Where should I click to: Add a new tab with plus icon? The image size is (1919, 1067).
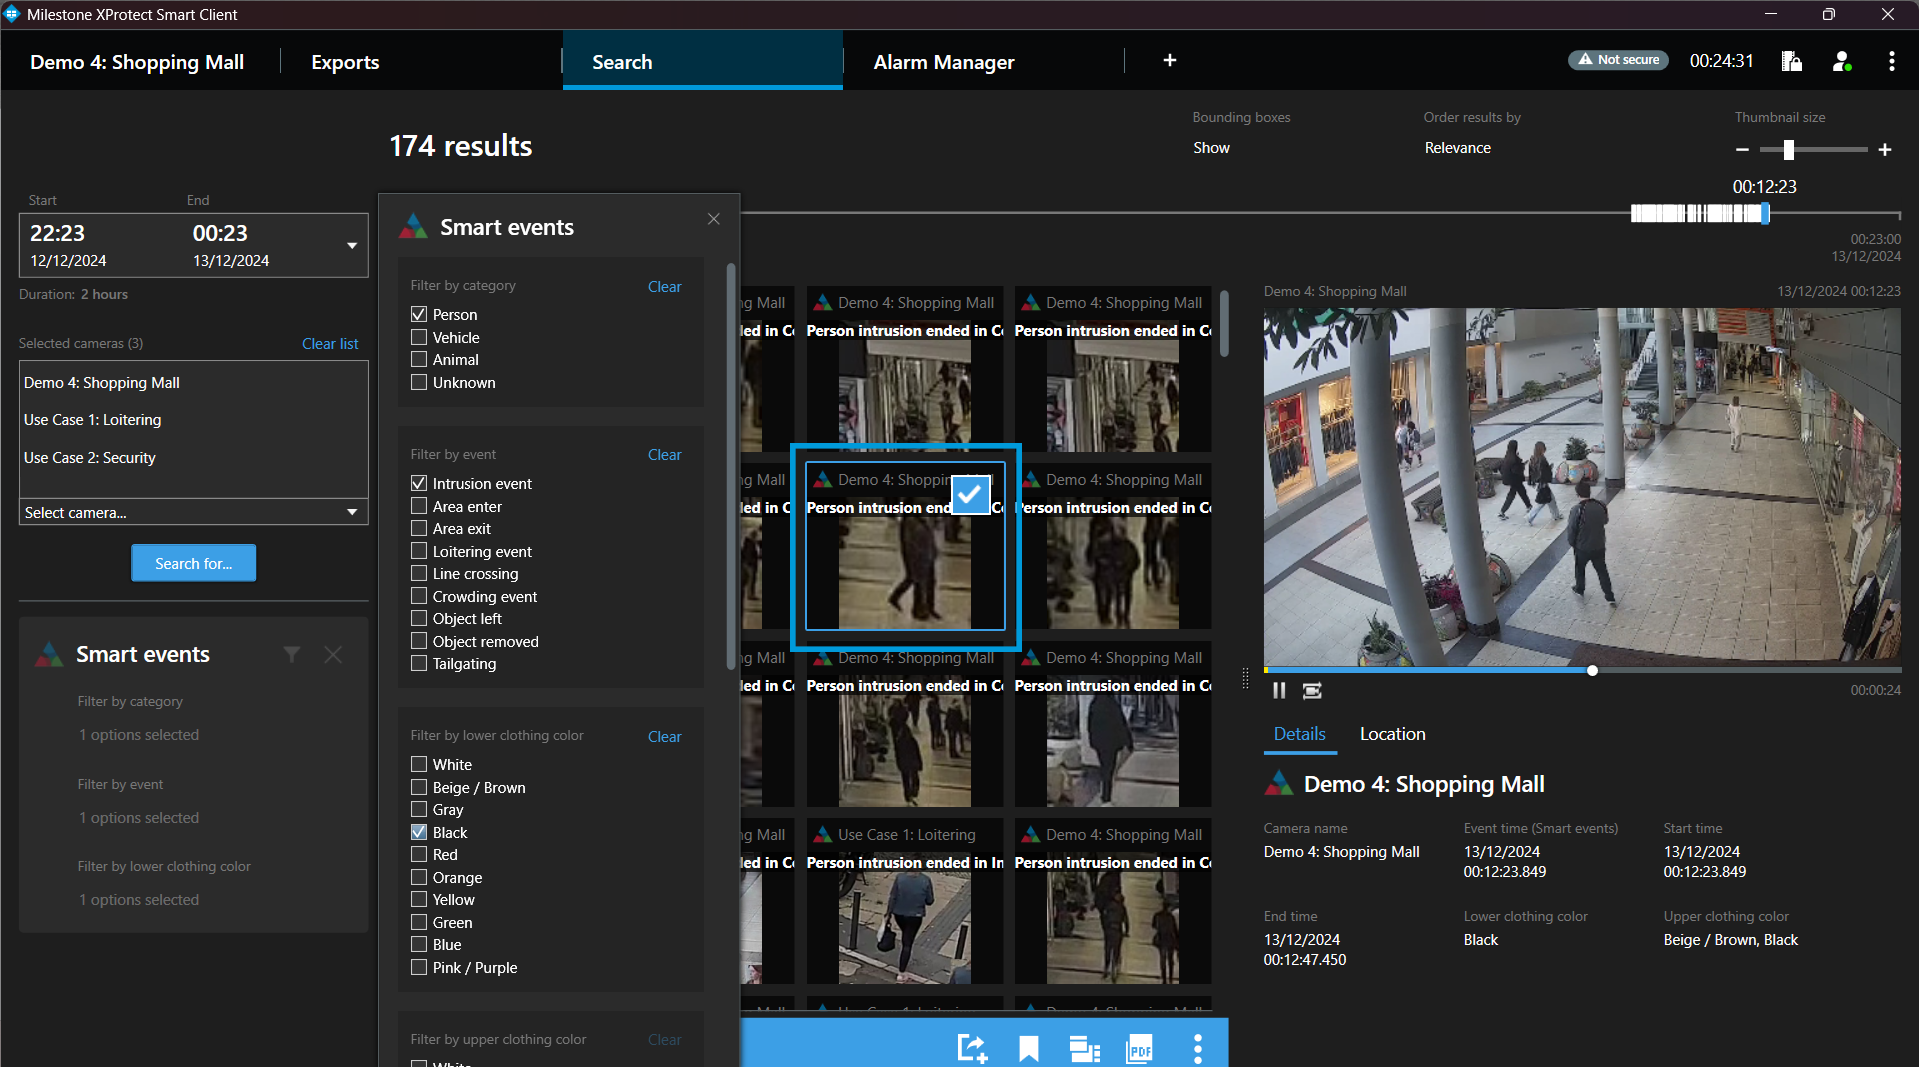click(x=1169, y=61)
